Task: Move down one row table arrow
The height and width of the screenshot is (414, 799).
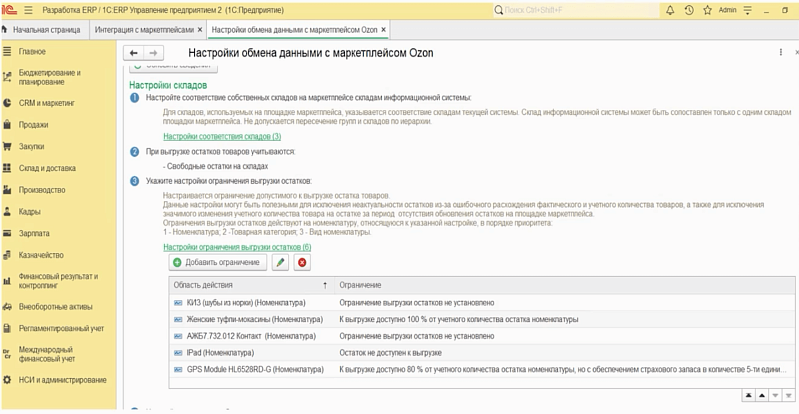Action: 775,396
